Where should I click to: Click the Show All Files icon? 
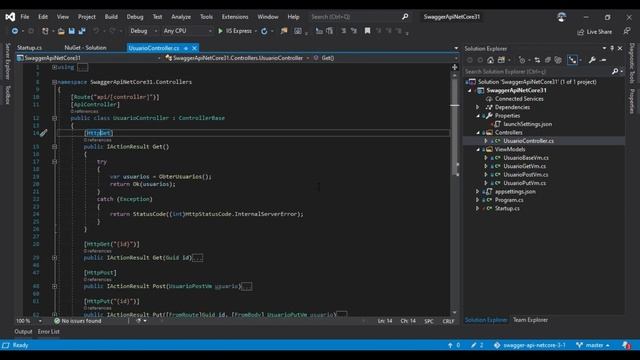pyautogui.click(x=558, y=60)
